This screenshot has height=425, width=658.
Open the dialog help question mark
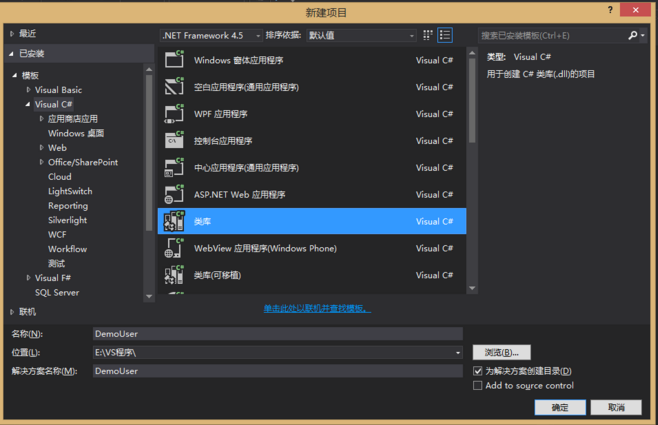610,10
